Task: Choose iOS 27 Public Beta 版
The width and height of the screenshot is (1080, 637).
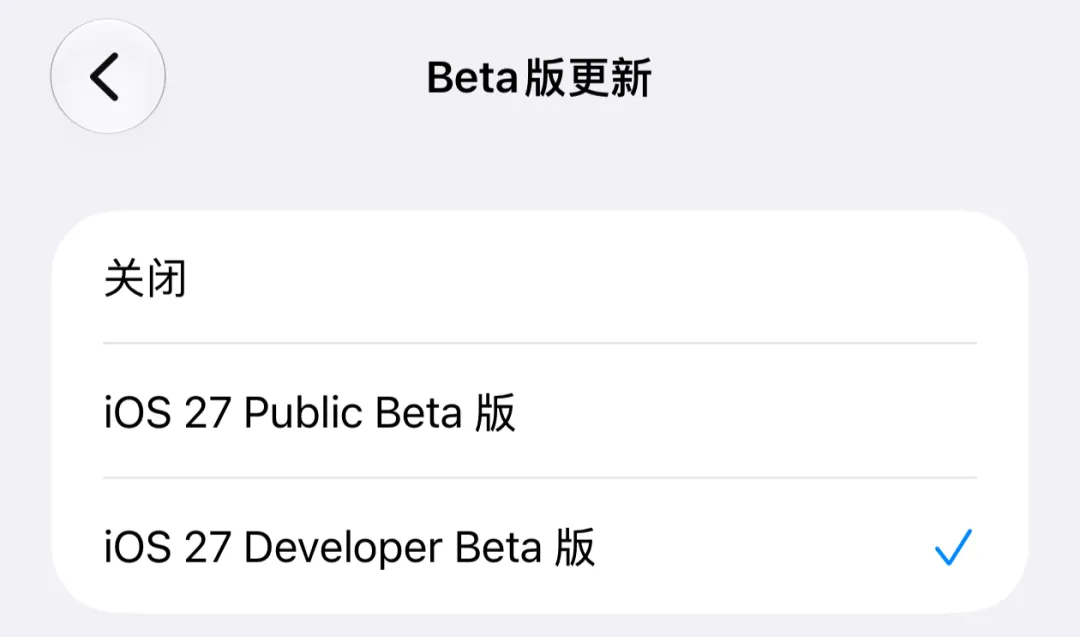Action: coord(540,411)
